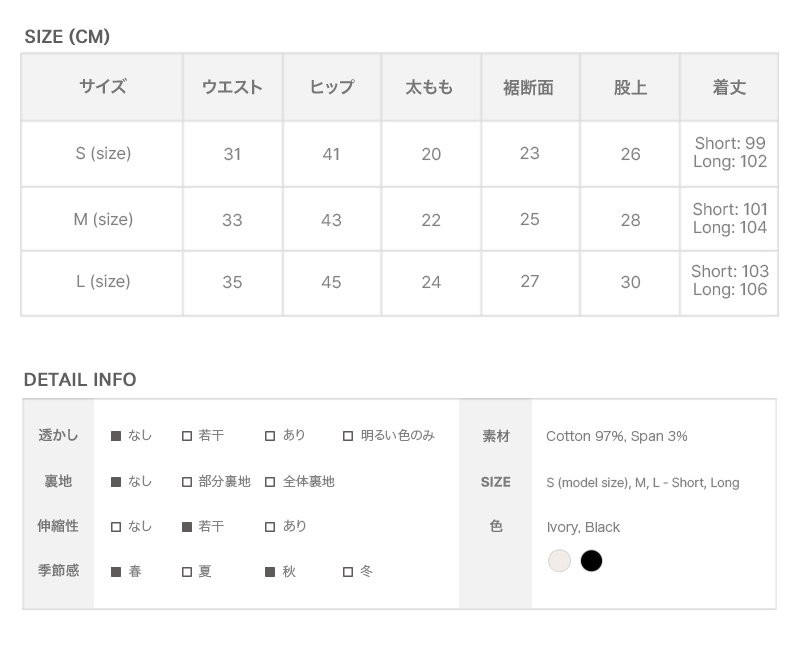The height and width of the screenshot is (671, 800).
Task: Check the 夏 season checkbox
Action: pyautogui.click(x=187, y=572)
